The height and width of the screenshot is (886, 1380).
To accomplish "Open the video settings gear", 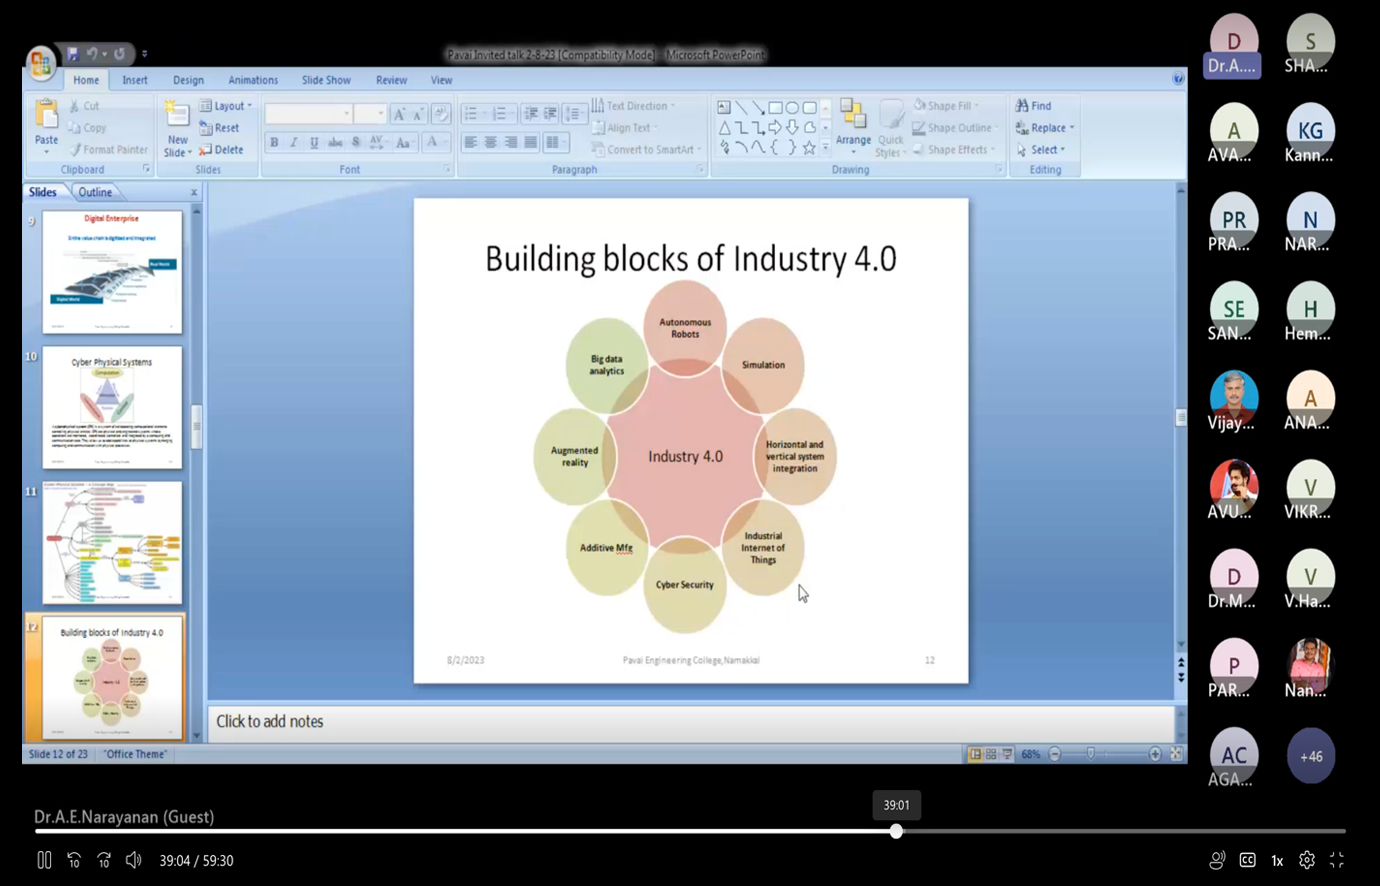I will (x=1306, y=860).
